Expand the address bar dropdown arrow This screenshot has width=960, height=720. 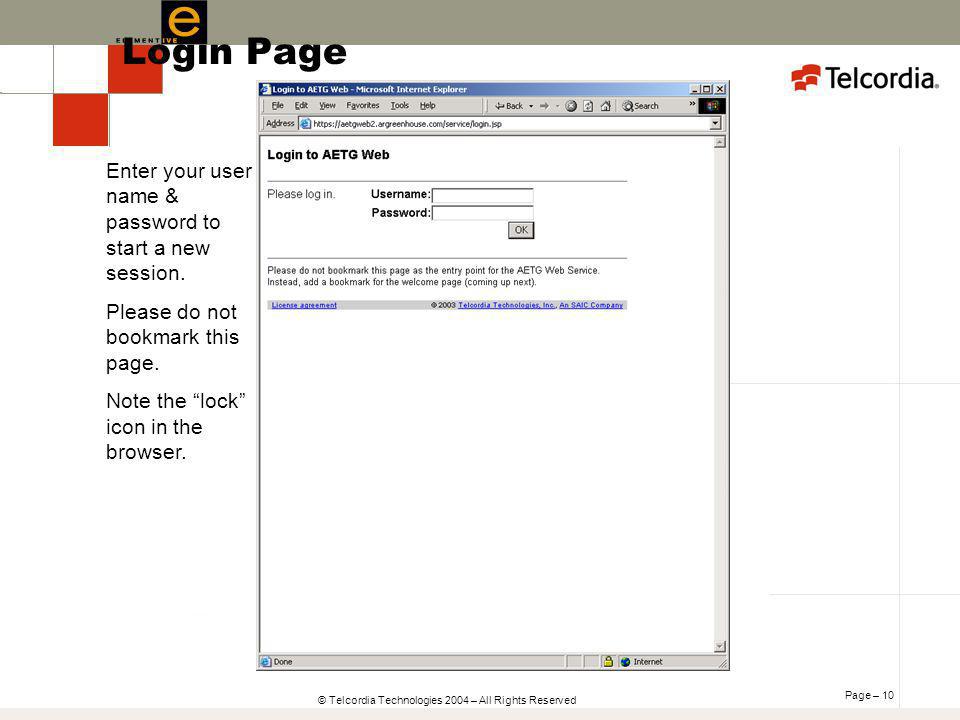click(x=715, y=124)
